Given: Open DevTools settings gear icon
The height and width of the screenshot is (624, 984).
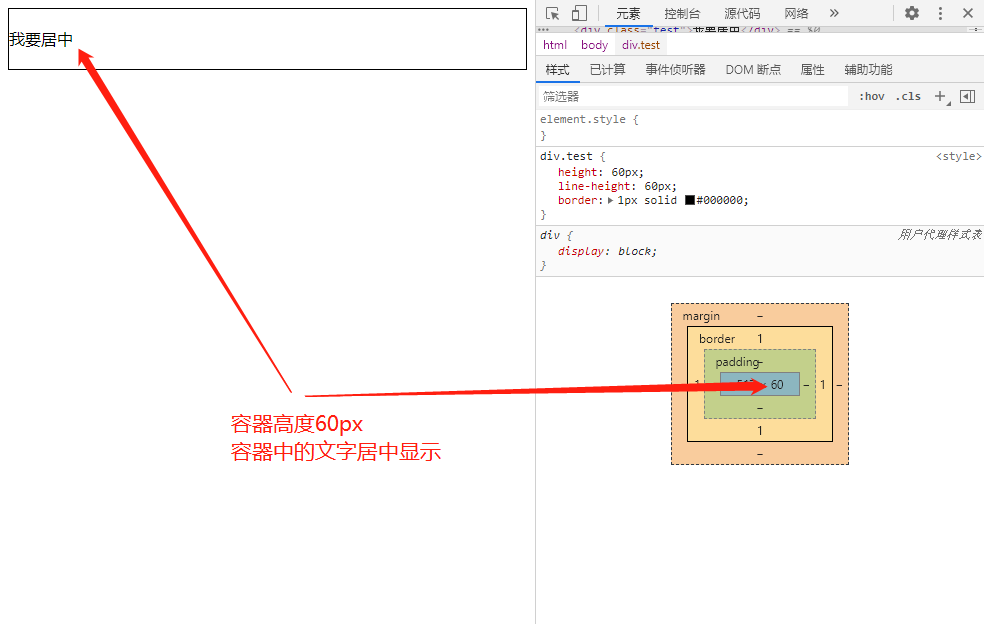Looking at the screenshot, I should [x=912, y=12].
